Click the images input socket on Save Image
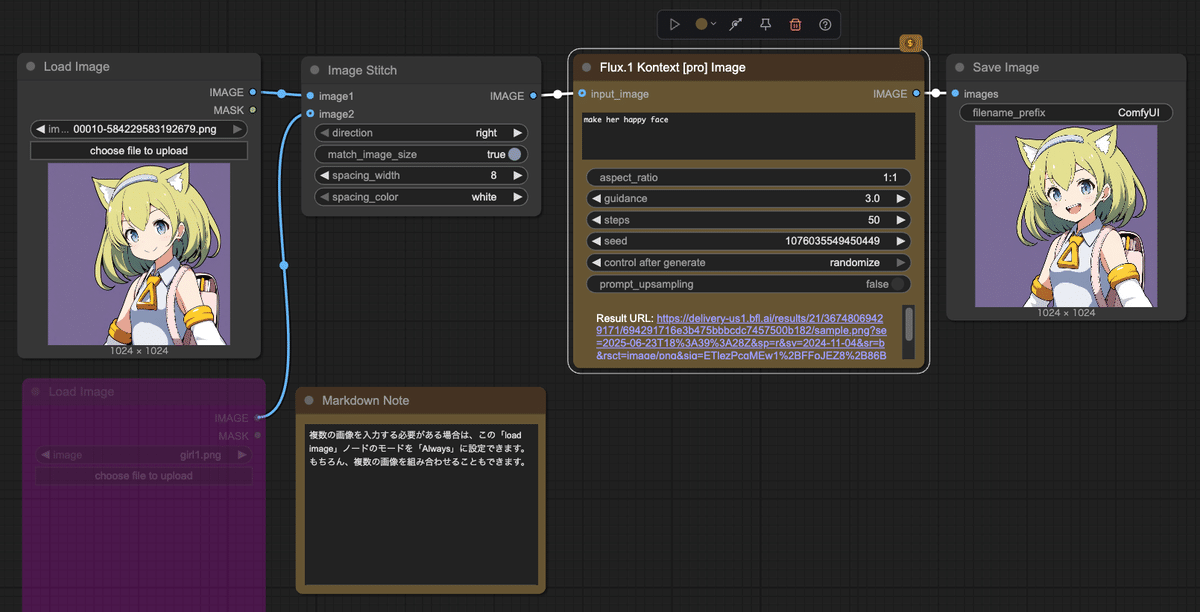Viewport: 1200px width, 612px height. click(x=955, y=94)
